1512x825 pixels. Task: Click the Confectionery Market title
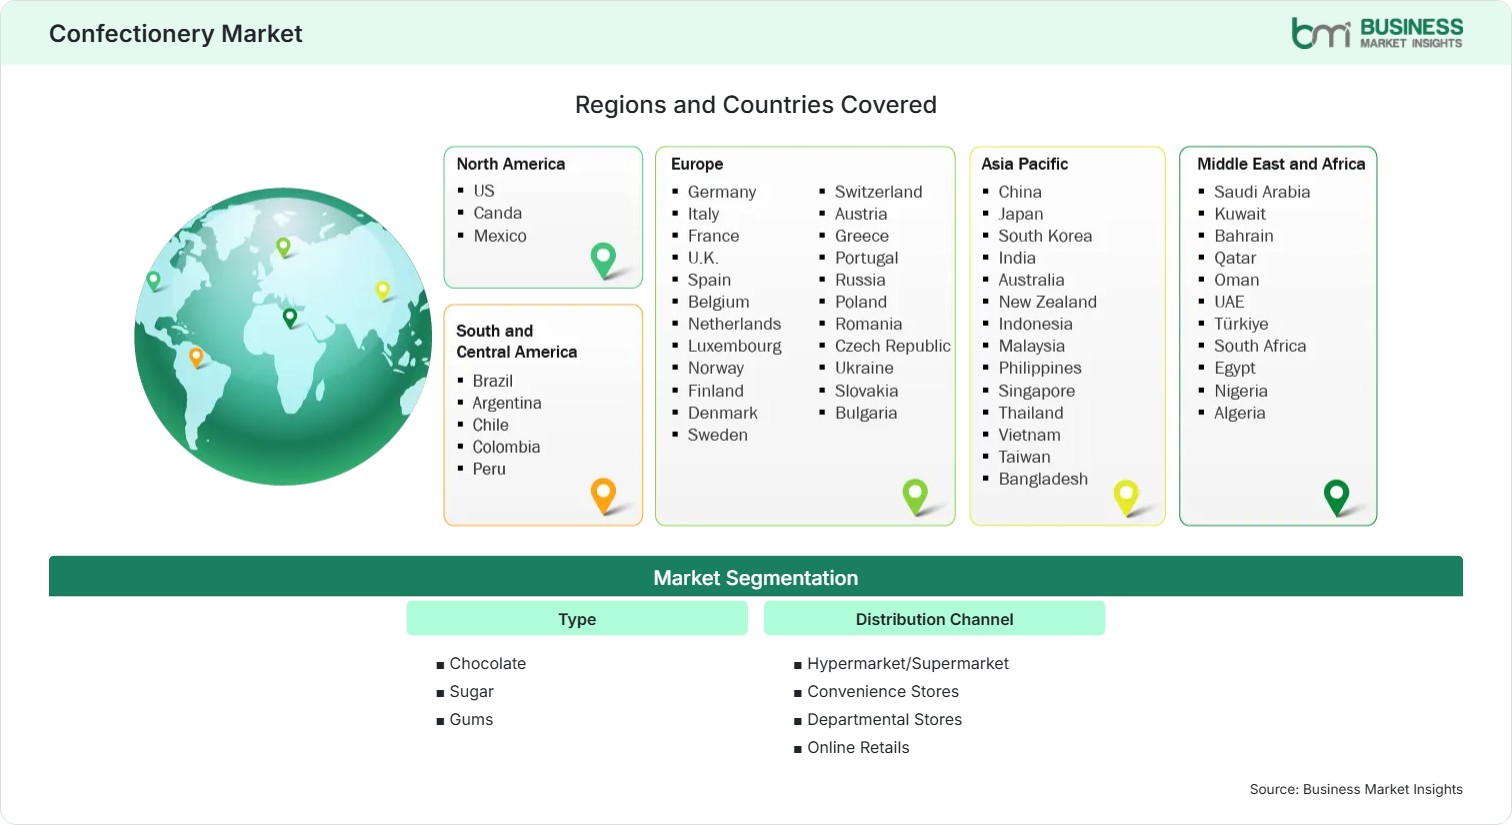176,34
